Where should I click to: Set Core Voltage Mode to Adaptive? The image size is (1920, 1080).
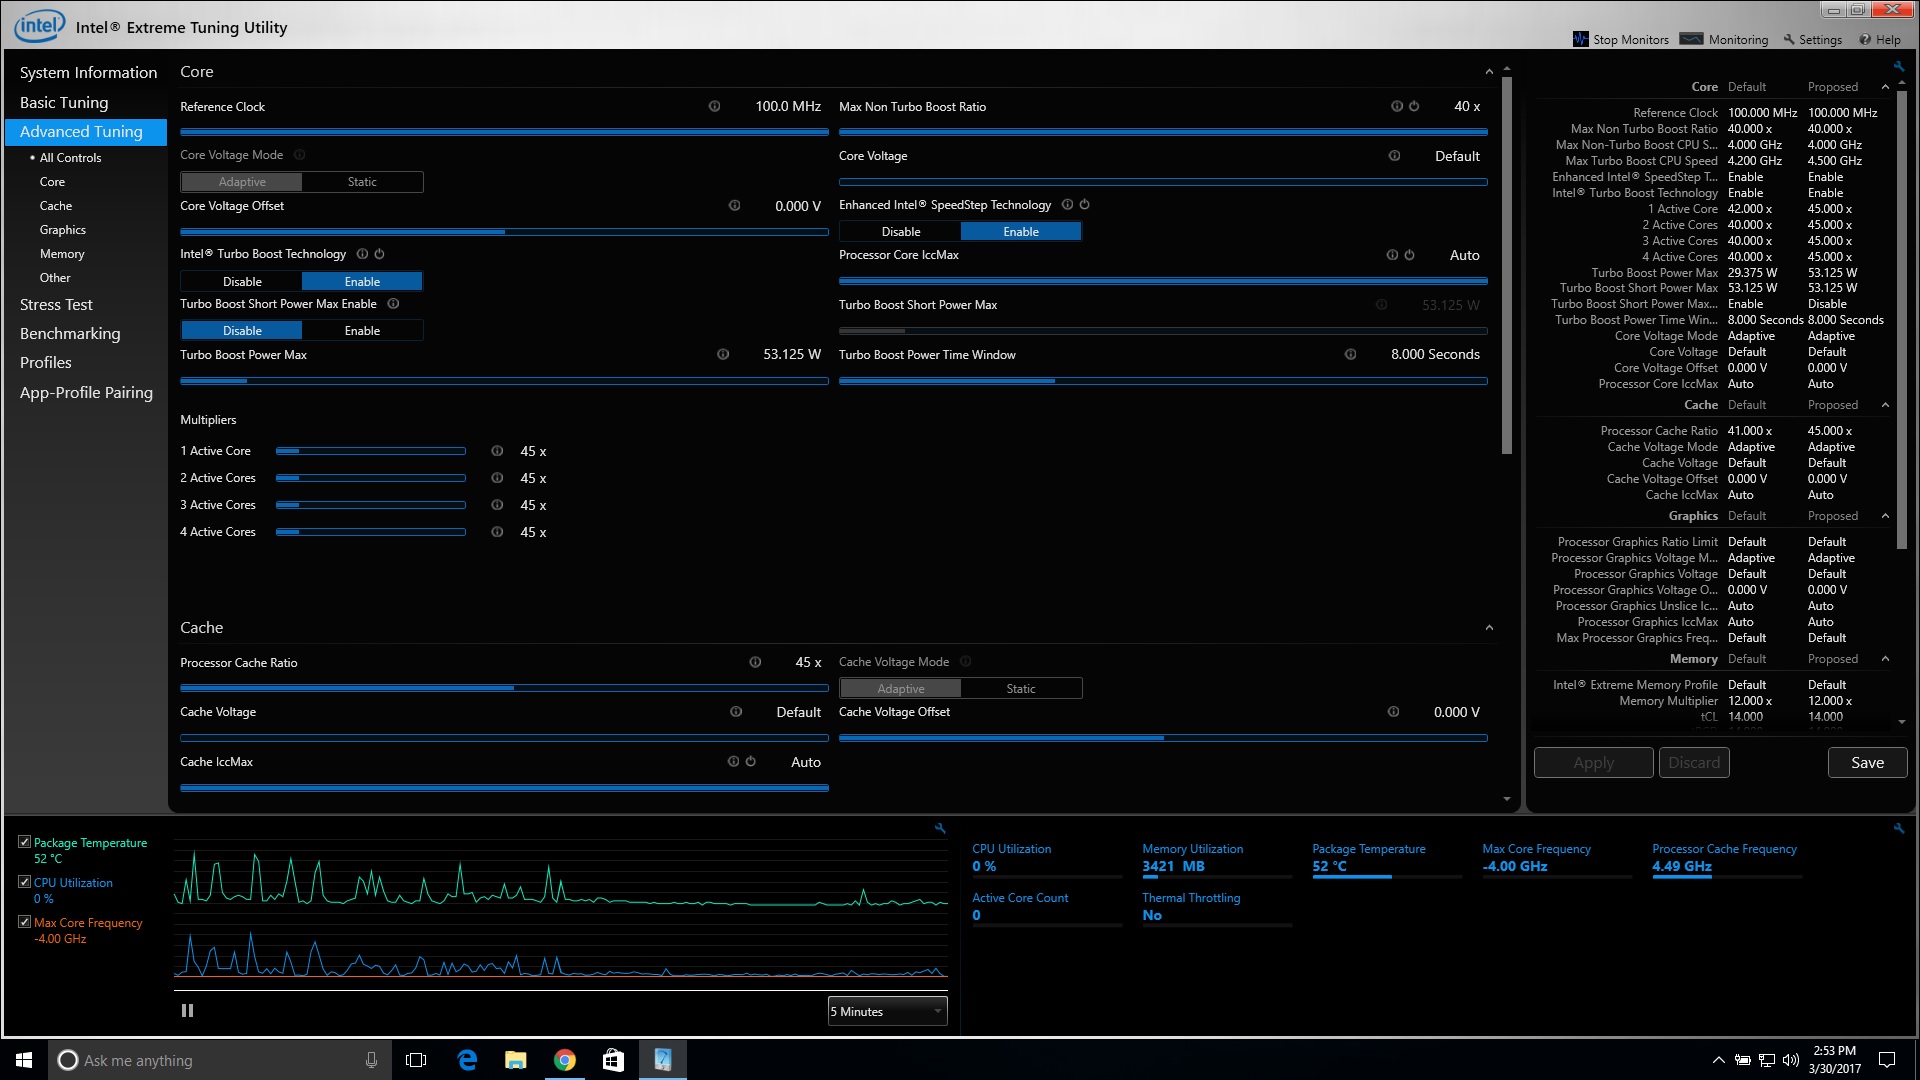242,182
